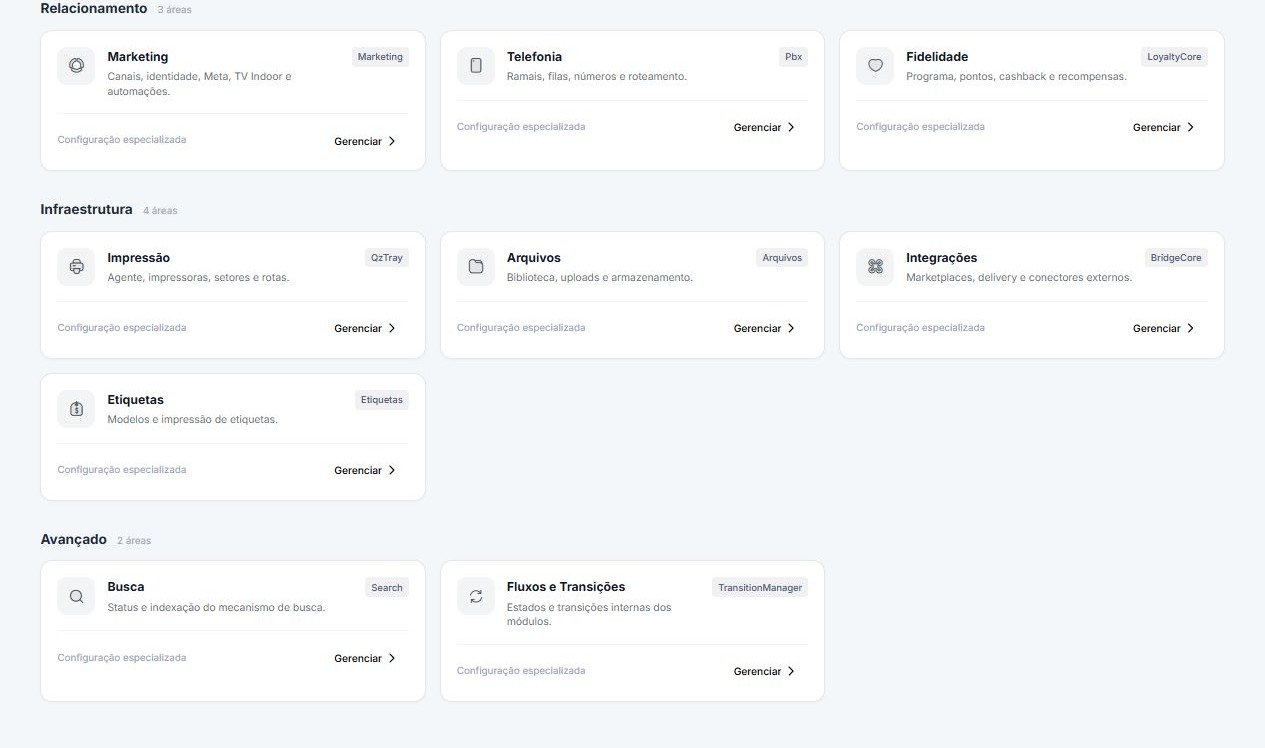
Task: Select the LoyaltyCore badge on Fidelidade
Action: (1174, 57)
